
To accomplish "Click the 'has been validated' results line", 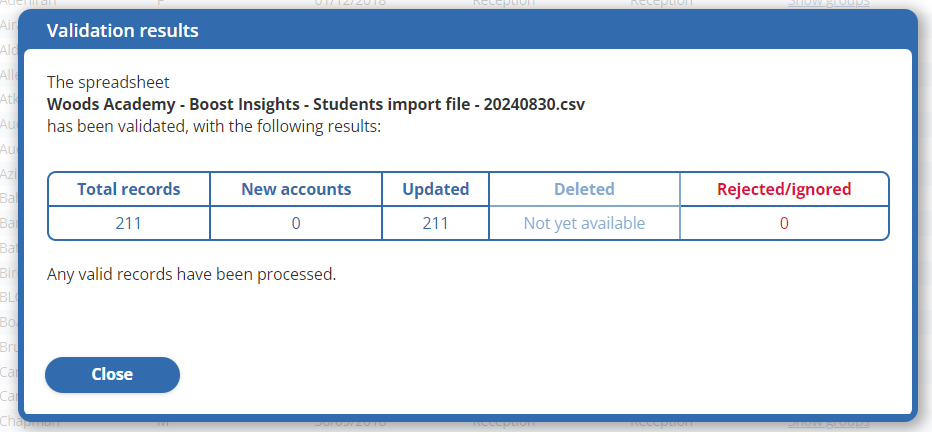I will [x=214, y=127].
